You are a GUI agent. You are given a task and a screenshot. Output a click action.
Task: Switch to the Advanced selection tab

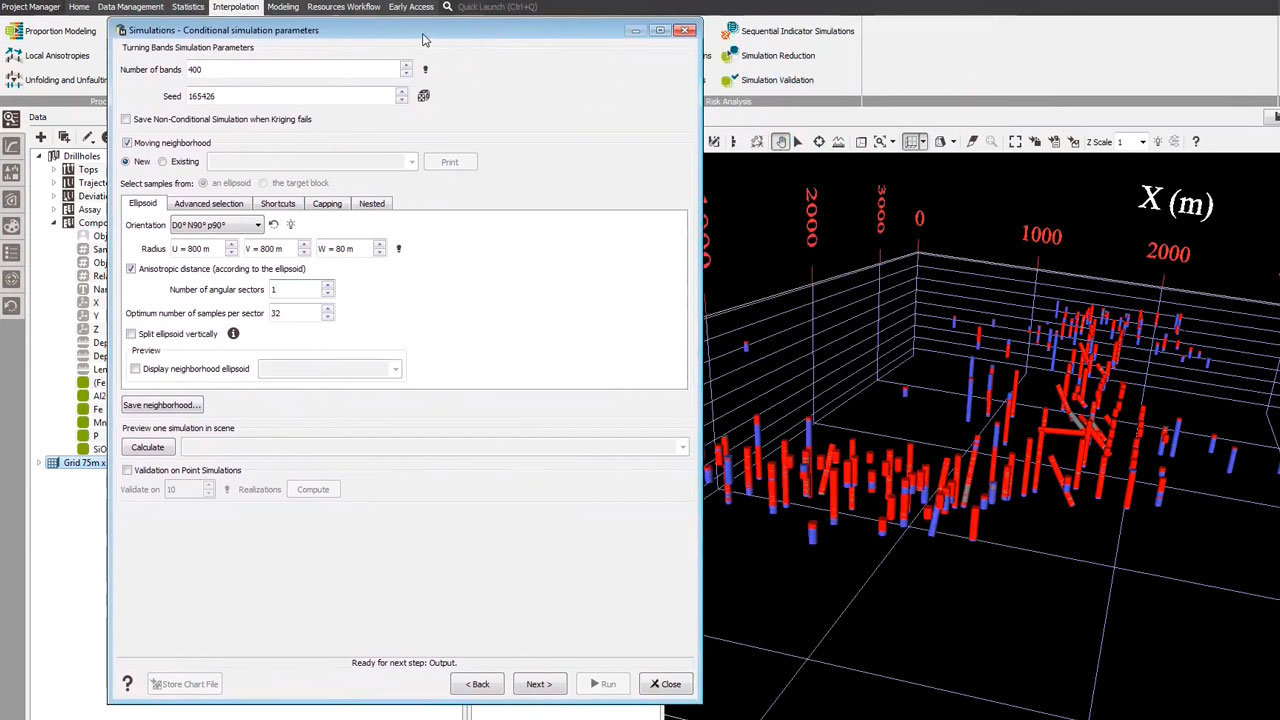point(208,204)
